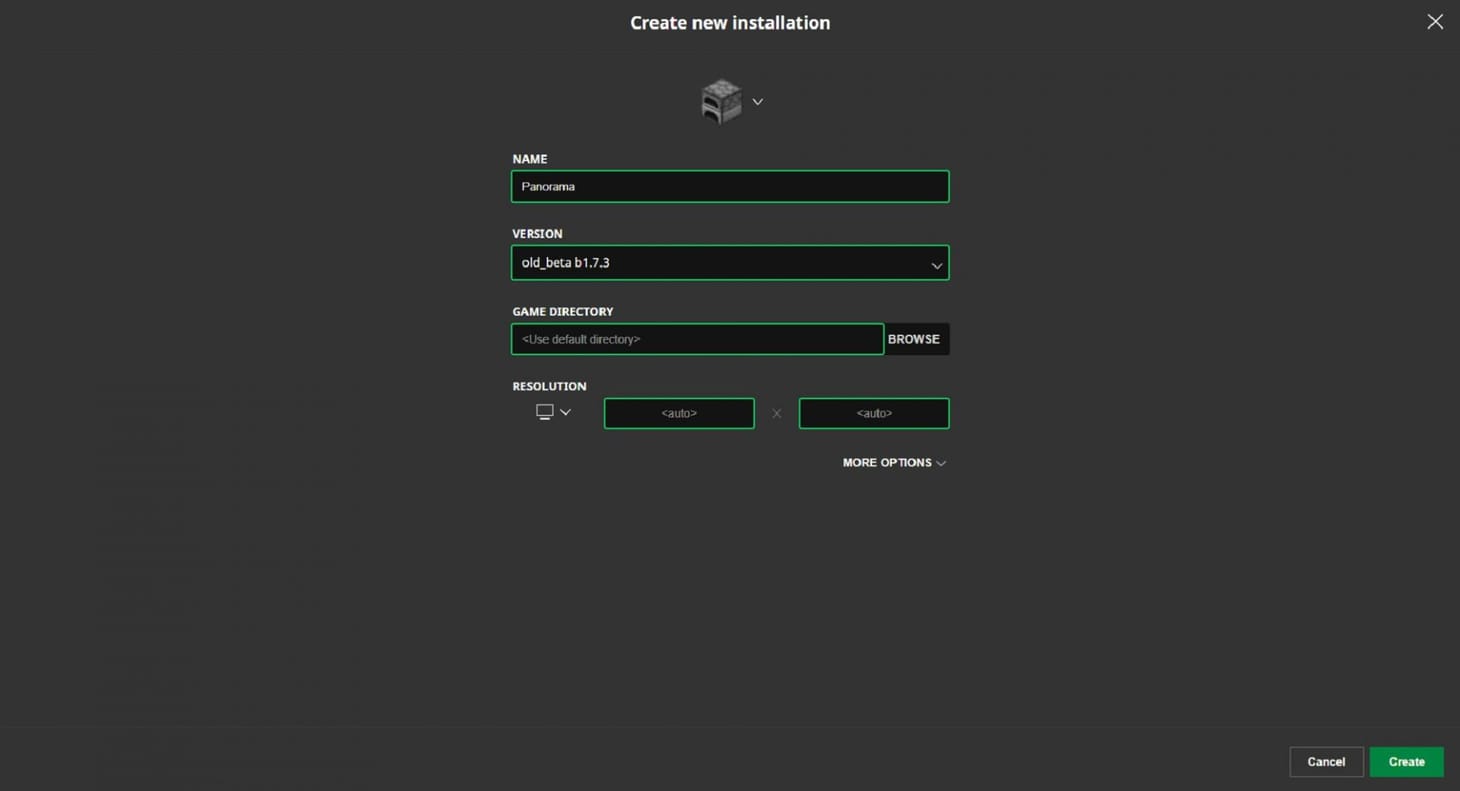Image resolution: width=1460 pixels, height=791 pixels.
Task: Select the first auto resolution width field
Action: (x=679, y=412)
